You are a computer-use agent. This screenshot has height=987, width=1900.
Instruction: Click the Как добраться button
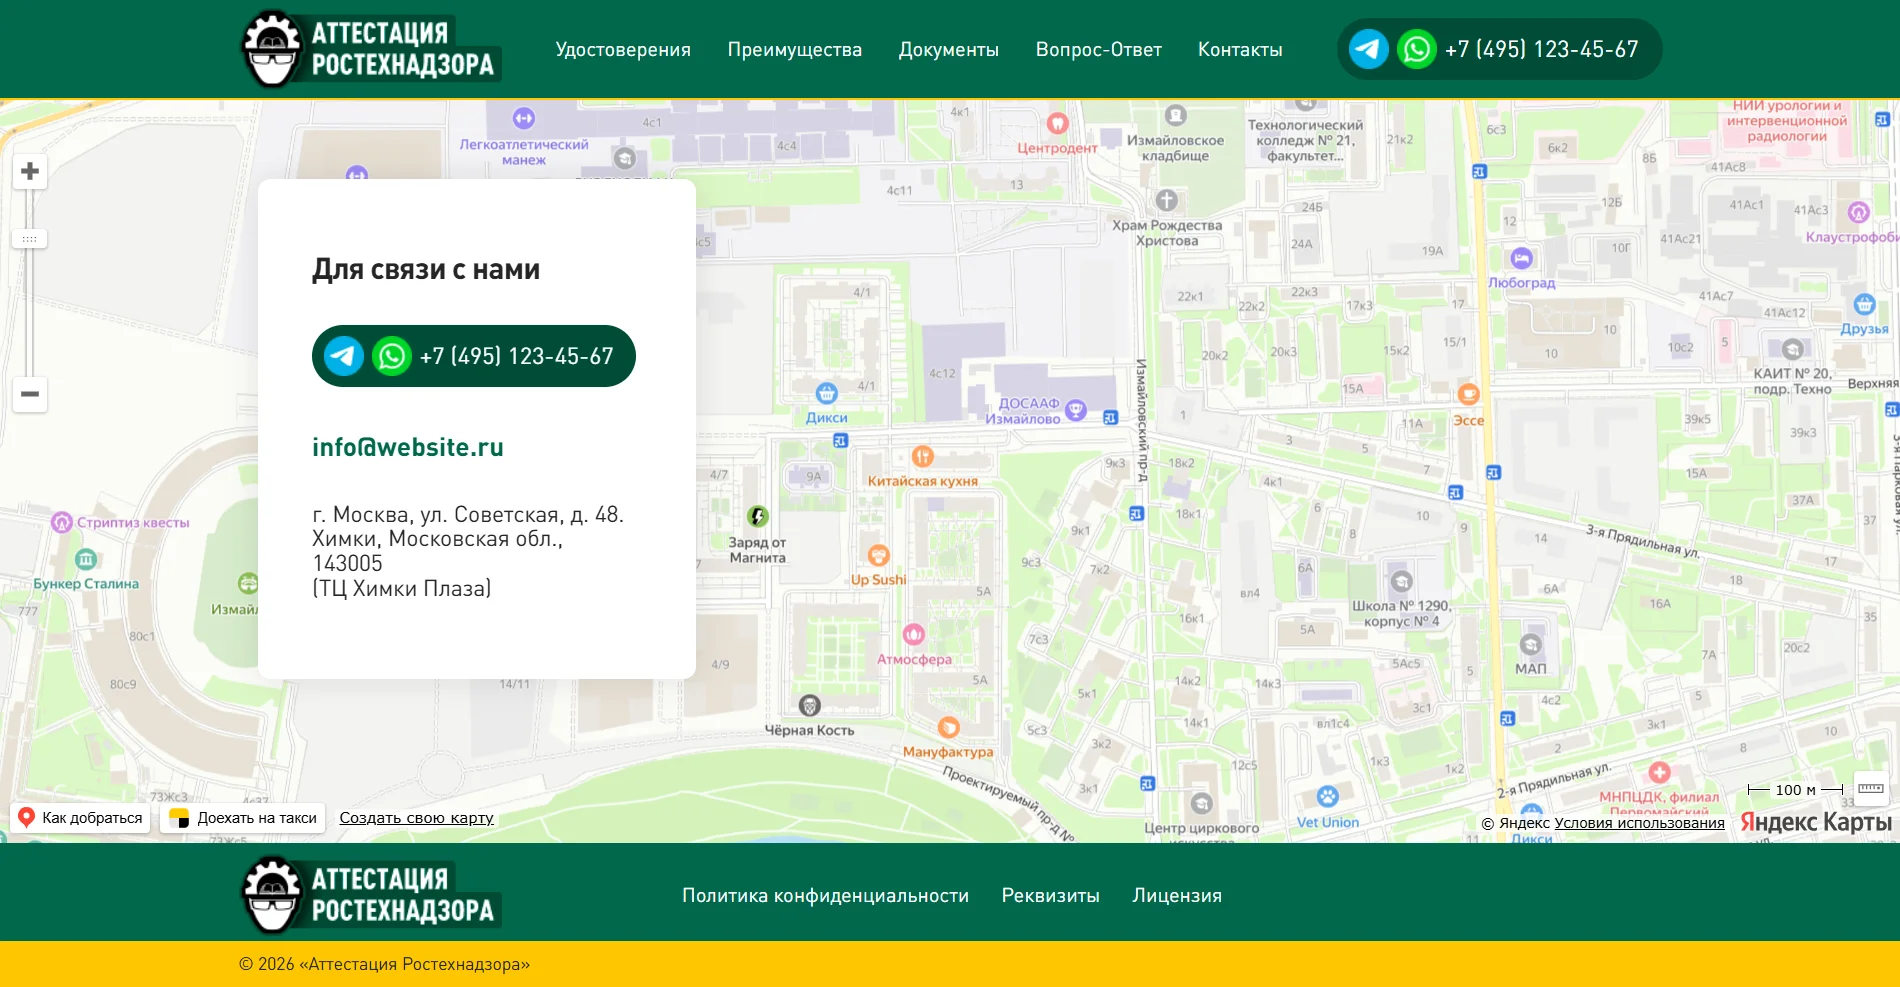click(x=80, y=818)
